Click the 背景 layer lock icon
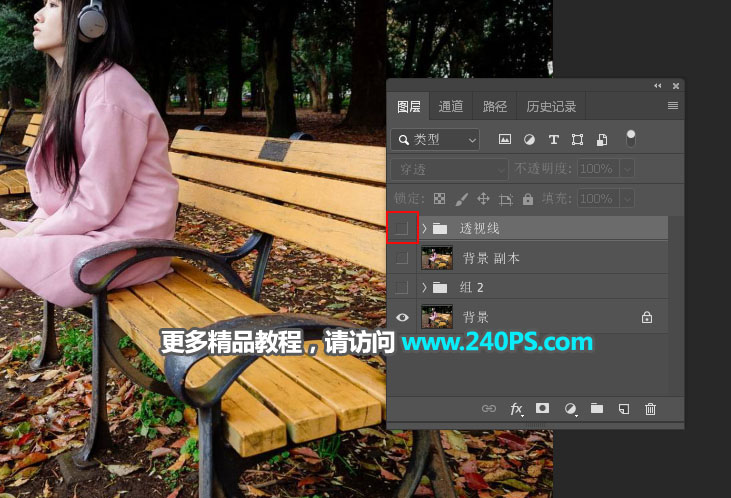The width and height of the screenshot is (731, 498). [647, 317]
